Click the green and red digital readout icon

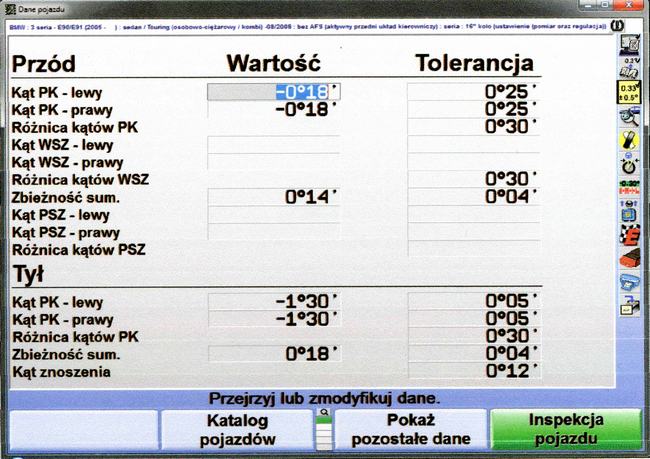click(629, 187)
